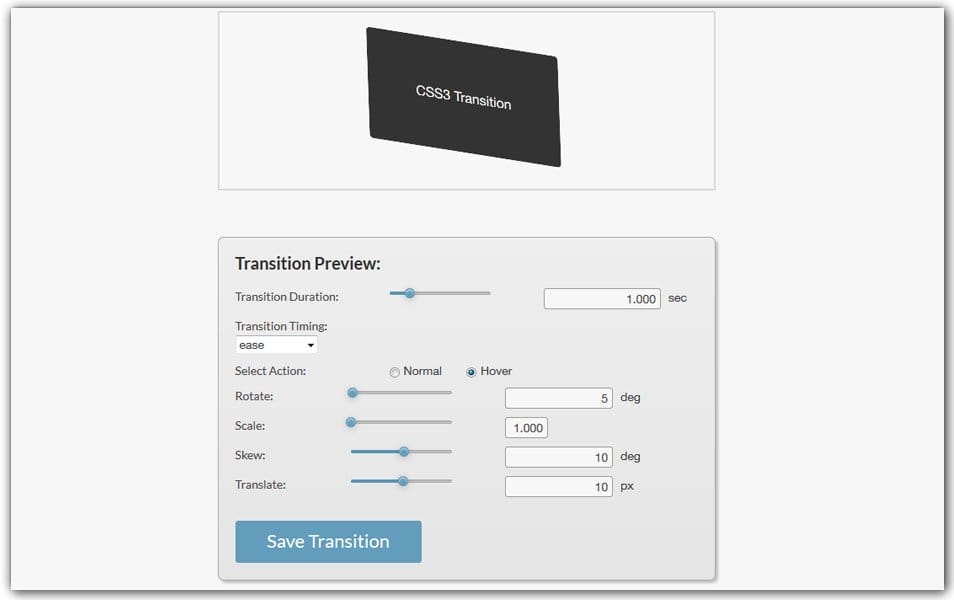Click the Skew slider handle
This screenshot has width=954, height=600.
pyautogui.click(x=403, y=451)
